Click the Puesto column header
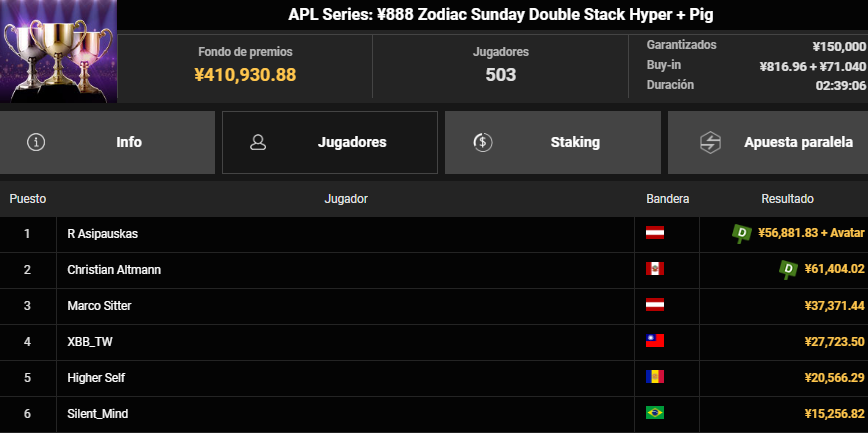Image resolution: width=868 pixels, height=433 pixels. click(28, 199)
